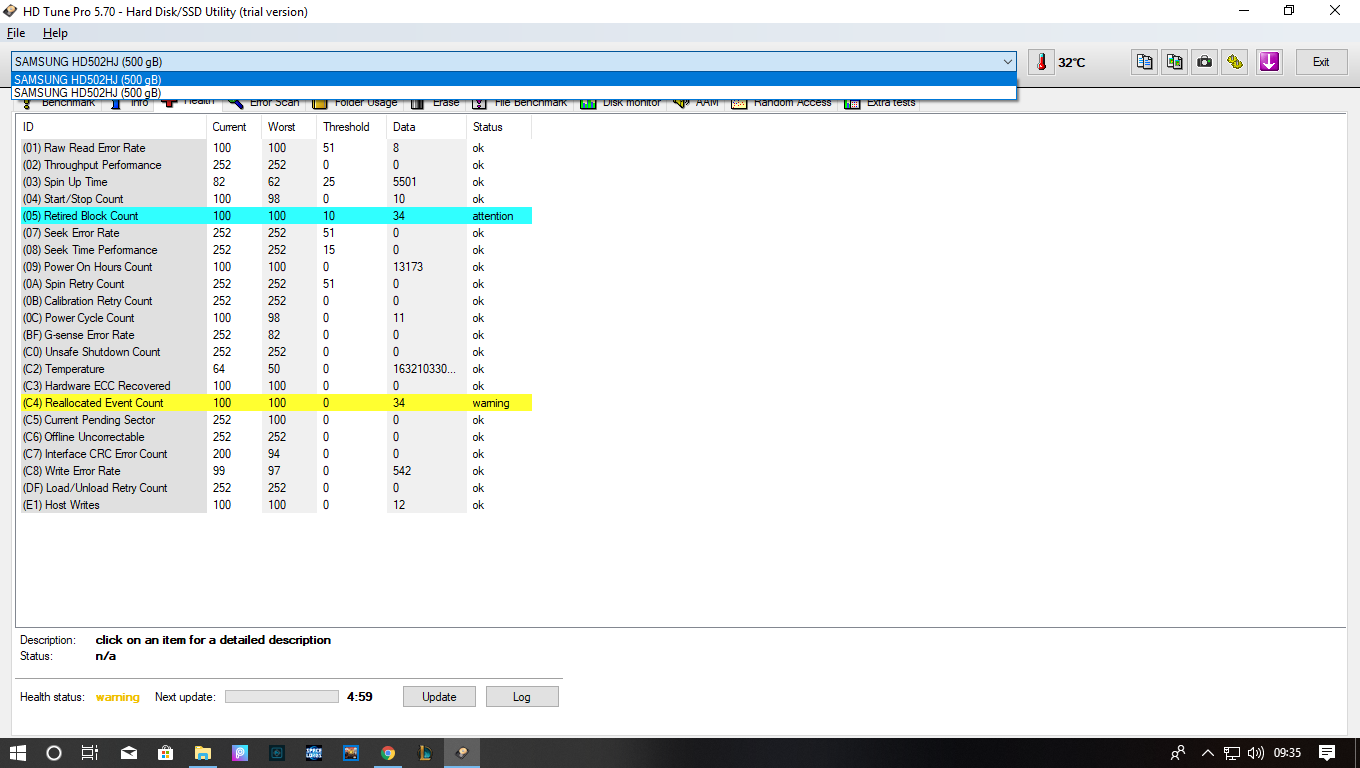Viewport: 1360px width, 768px height.
Task: Open the options gears icon
Action: [1236, 62]
